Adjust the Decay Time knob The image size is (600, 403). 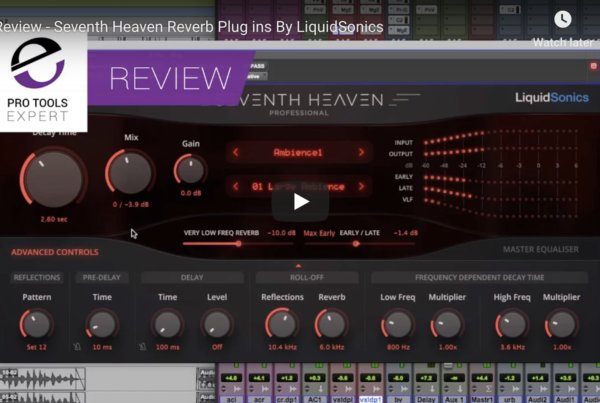(54, 179)
